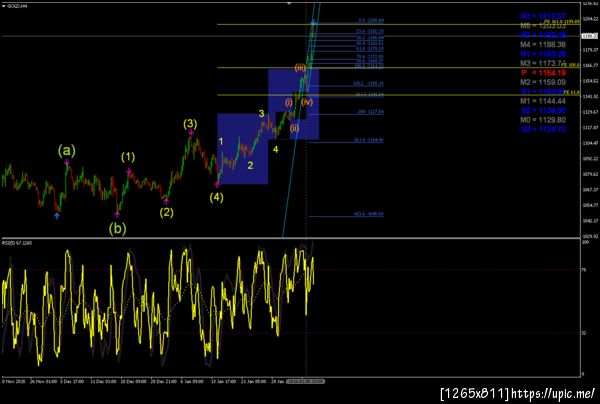This screenshot has height=404, width=600.
Task: Click the 3 Dec 17:00 time axis label
Action: [x=74, y=381]
